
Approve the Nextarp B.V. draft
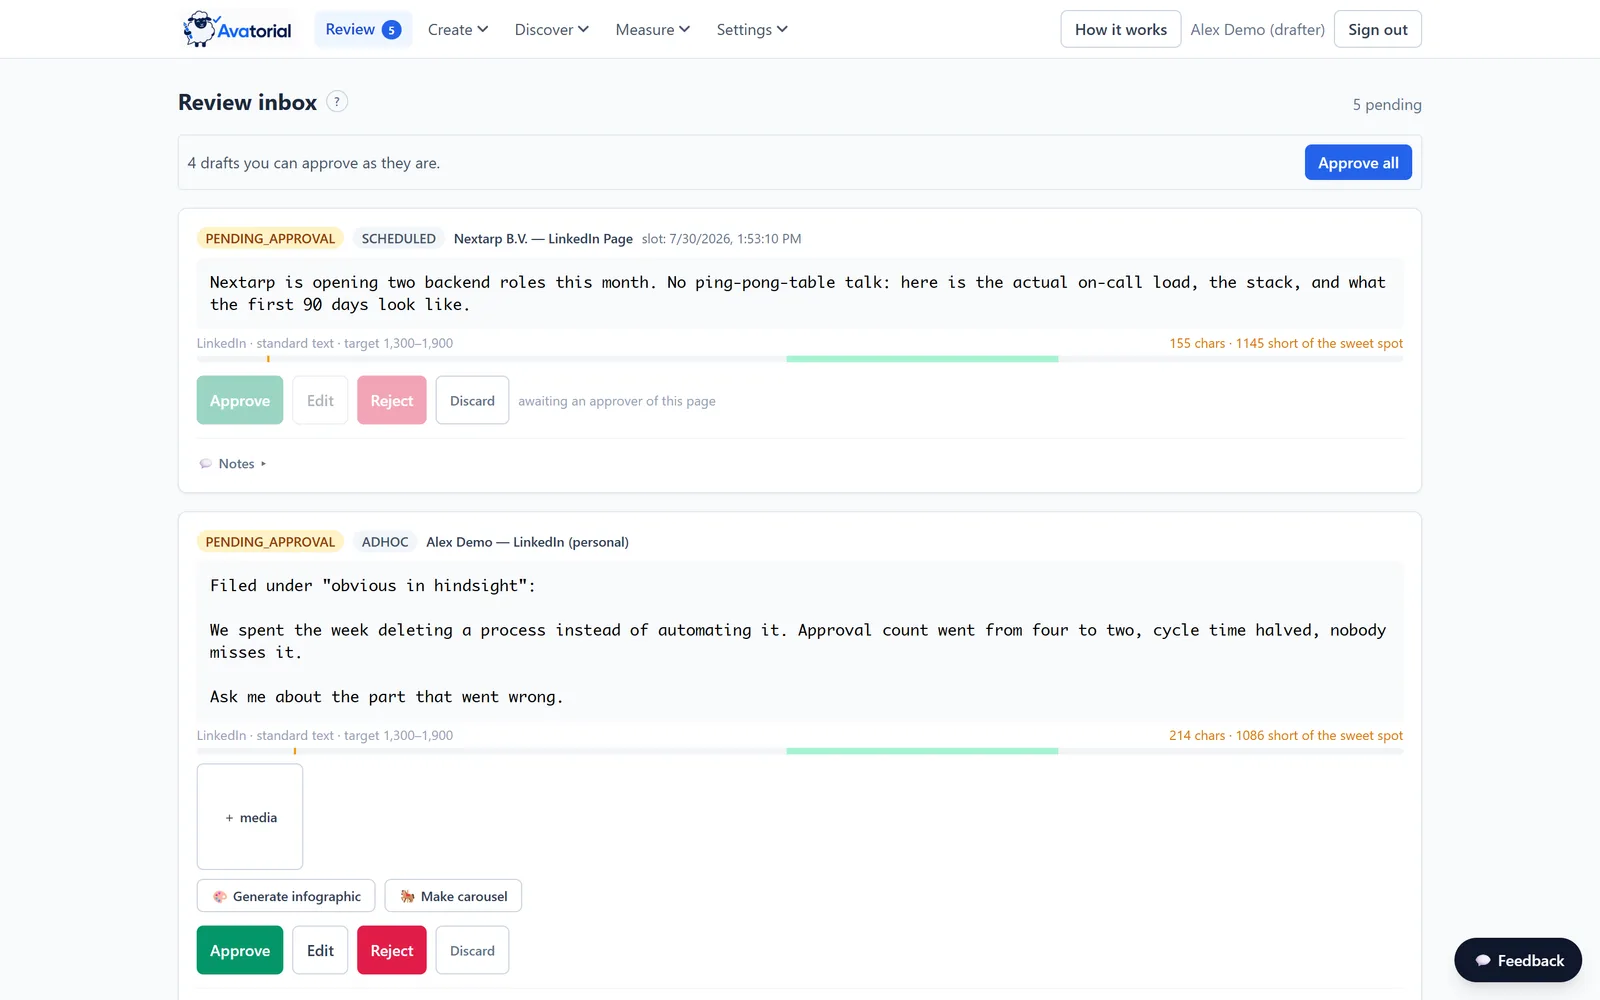[x=240, y=400]
